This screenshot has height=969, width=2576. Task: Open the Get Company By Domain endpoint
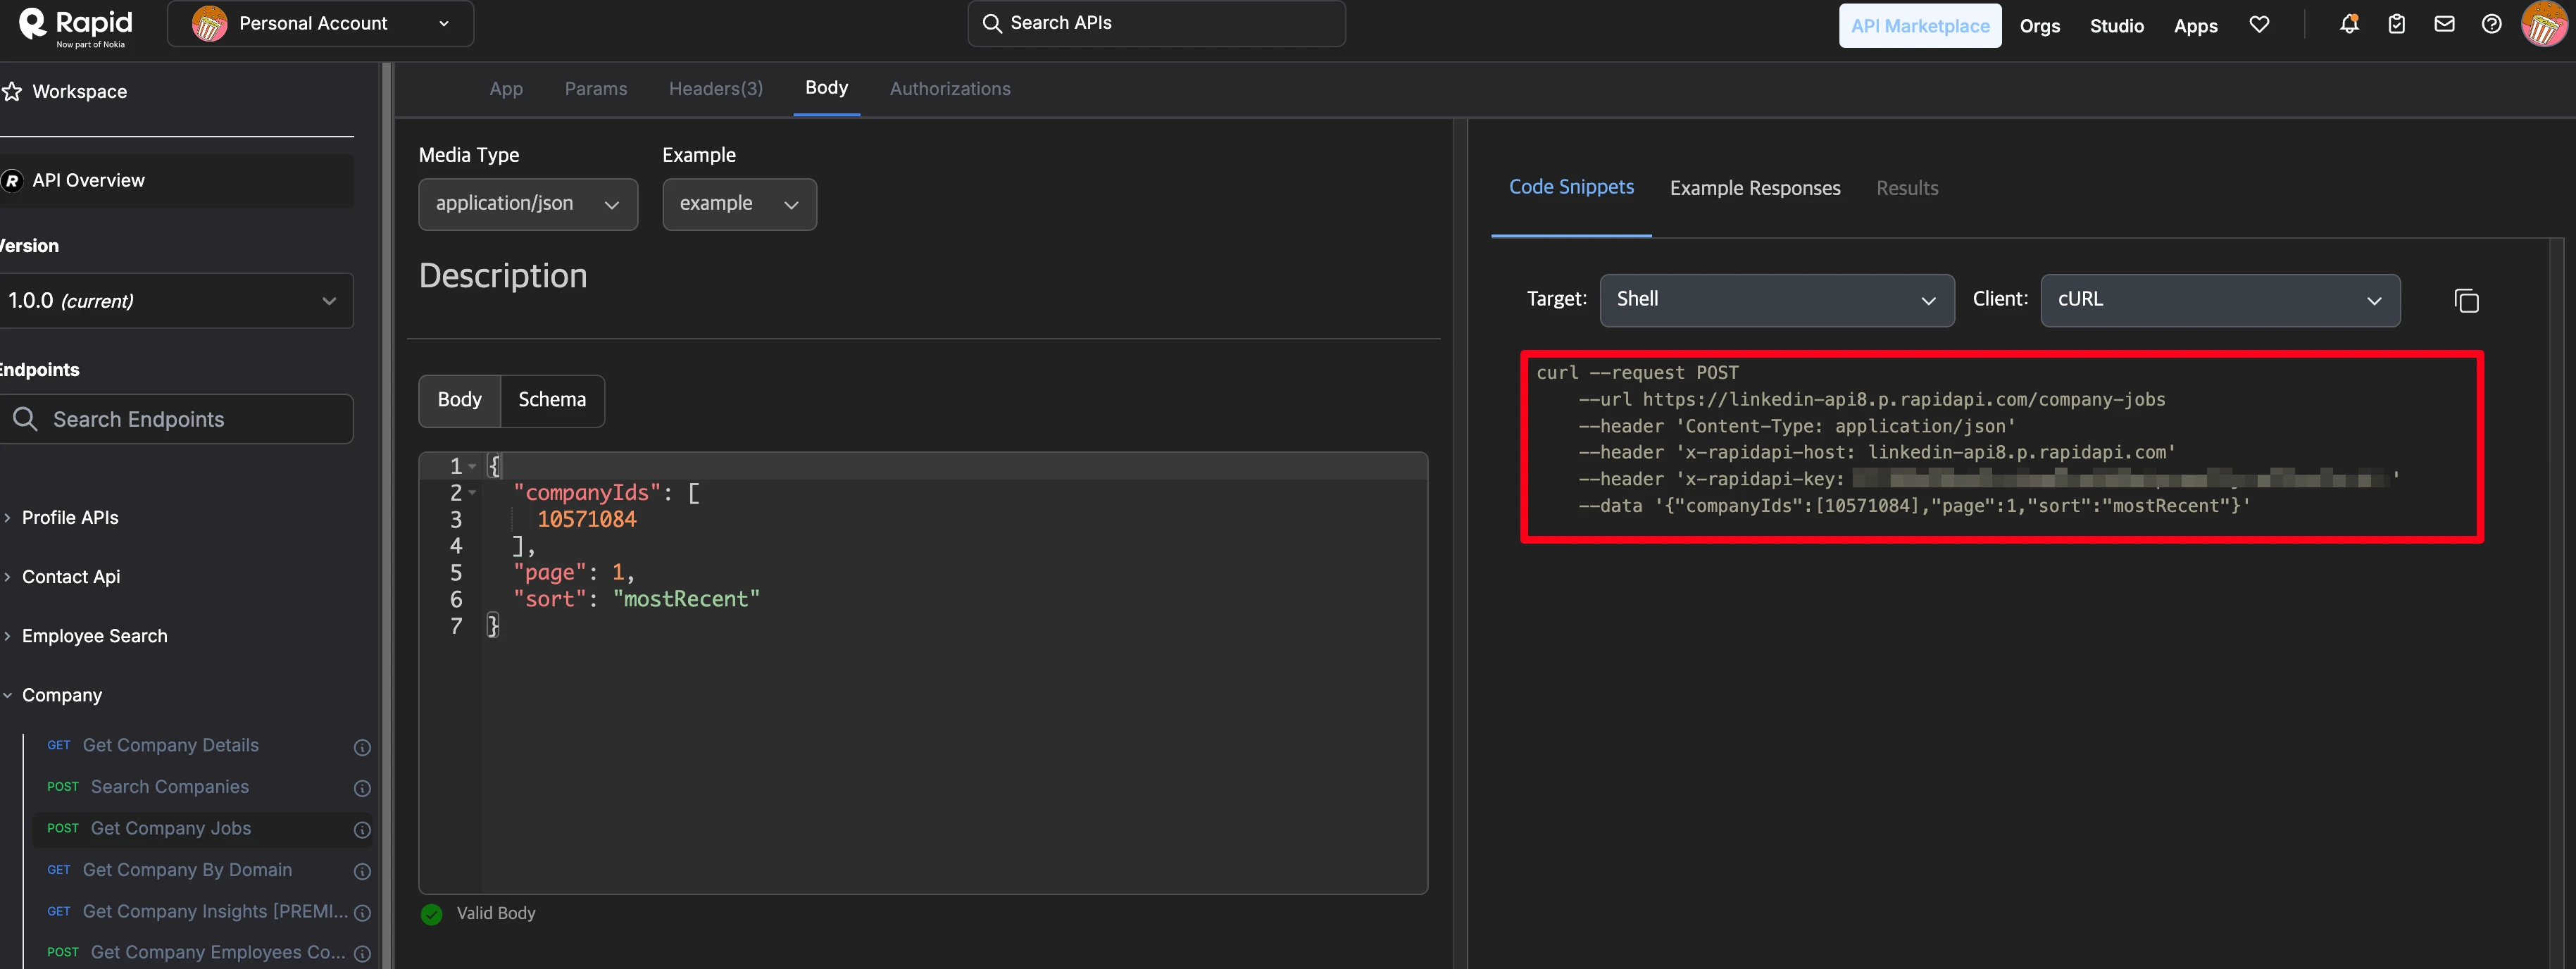tap(187, 870)
